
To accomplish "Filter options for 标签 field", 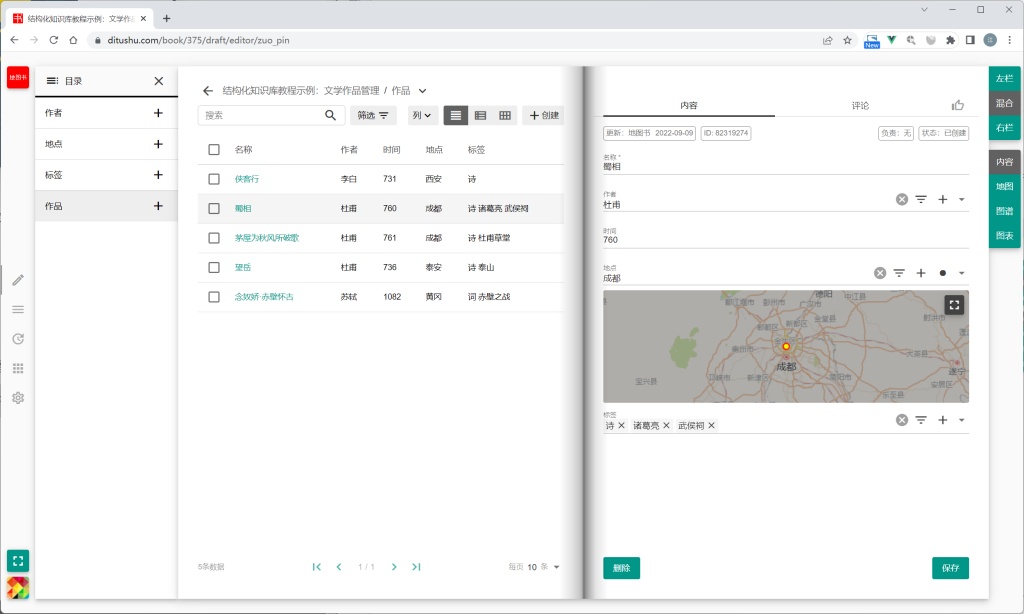I will click(921, 420).
